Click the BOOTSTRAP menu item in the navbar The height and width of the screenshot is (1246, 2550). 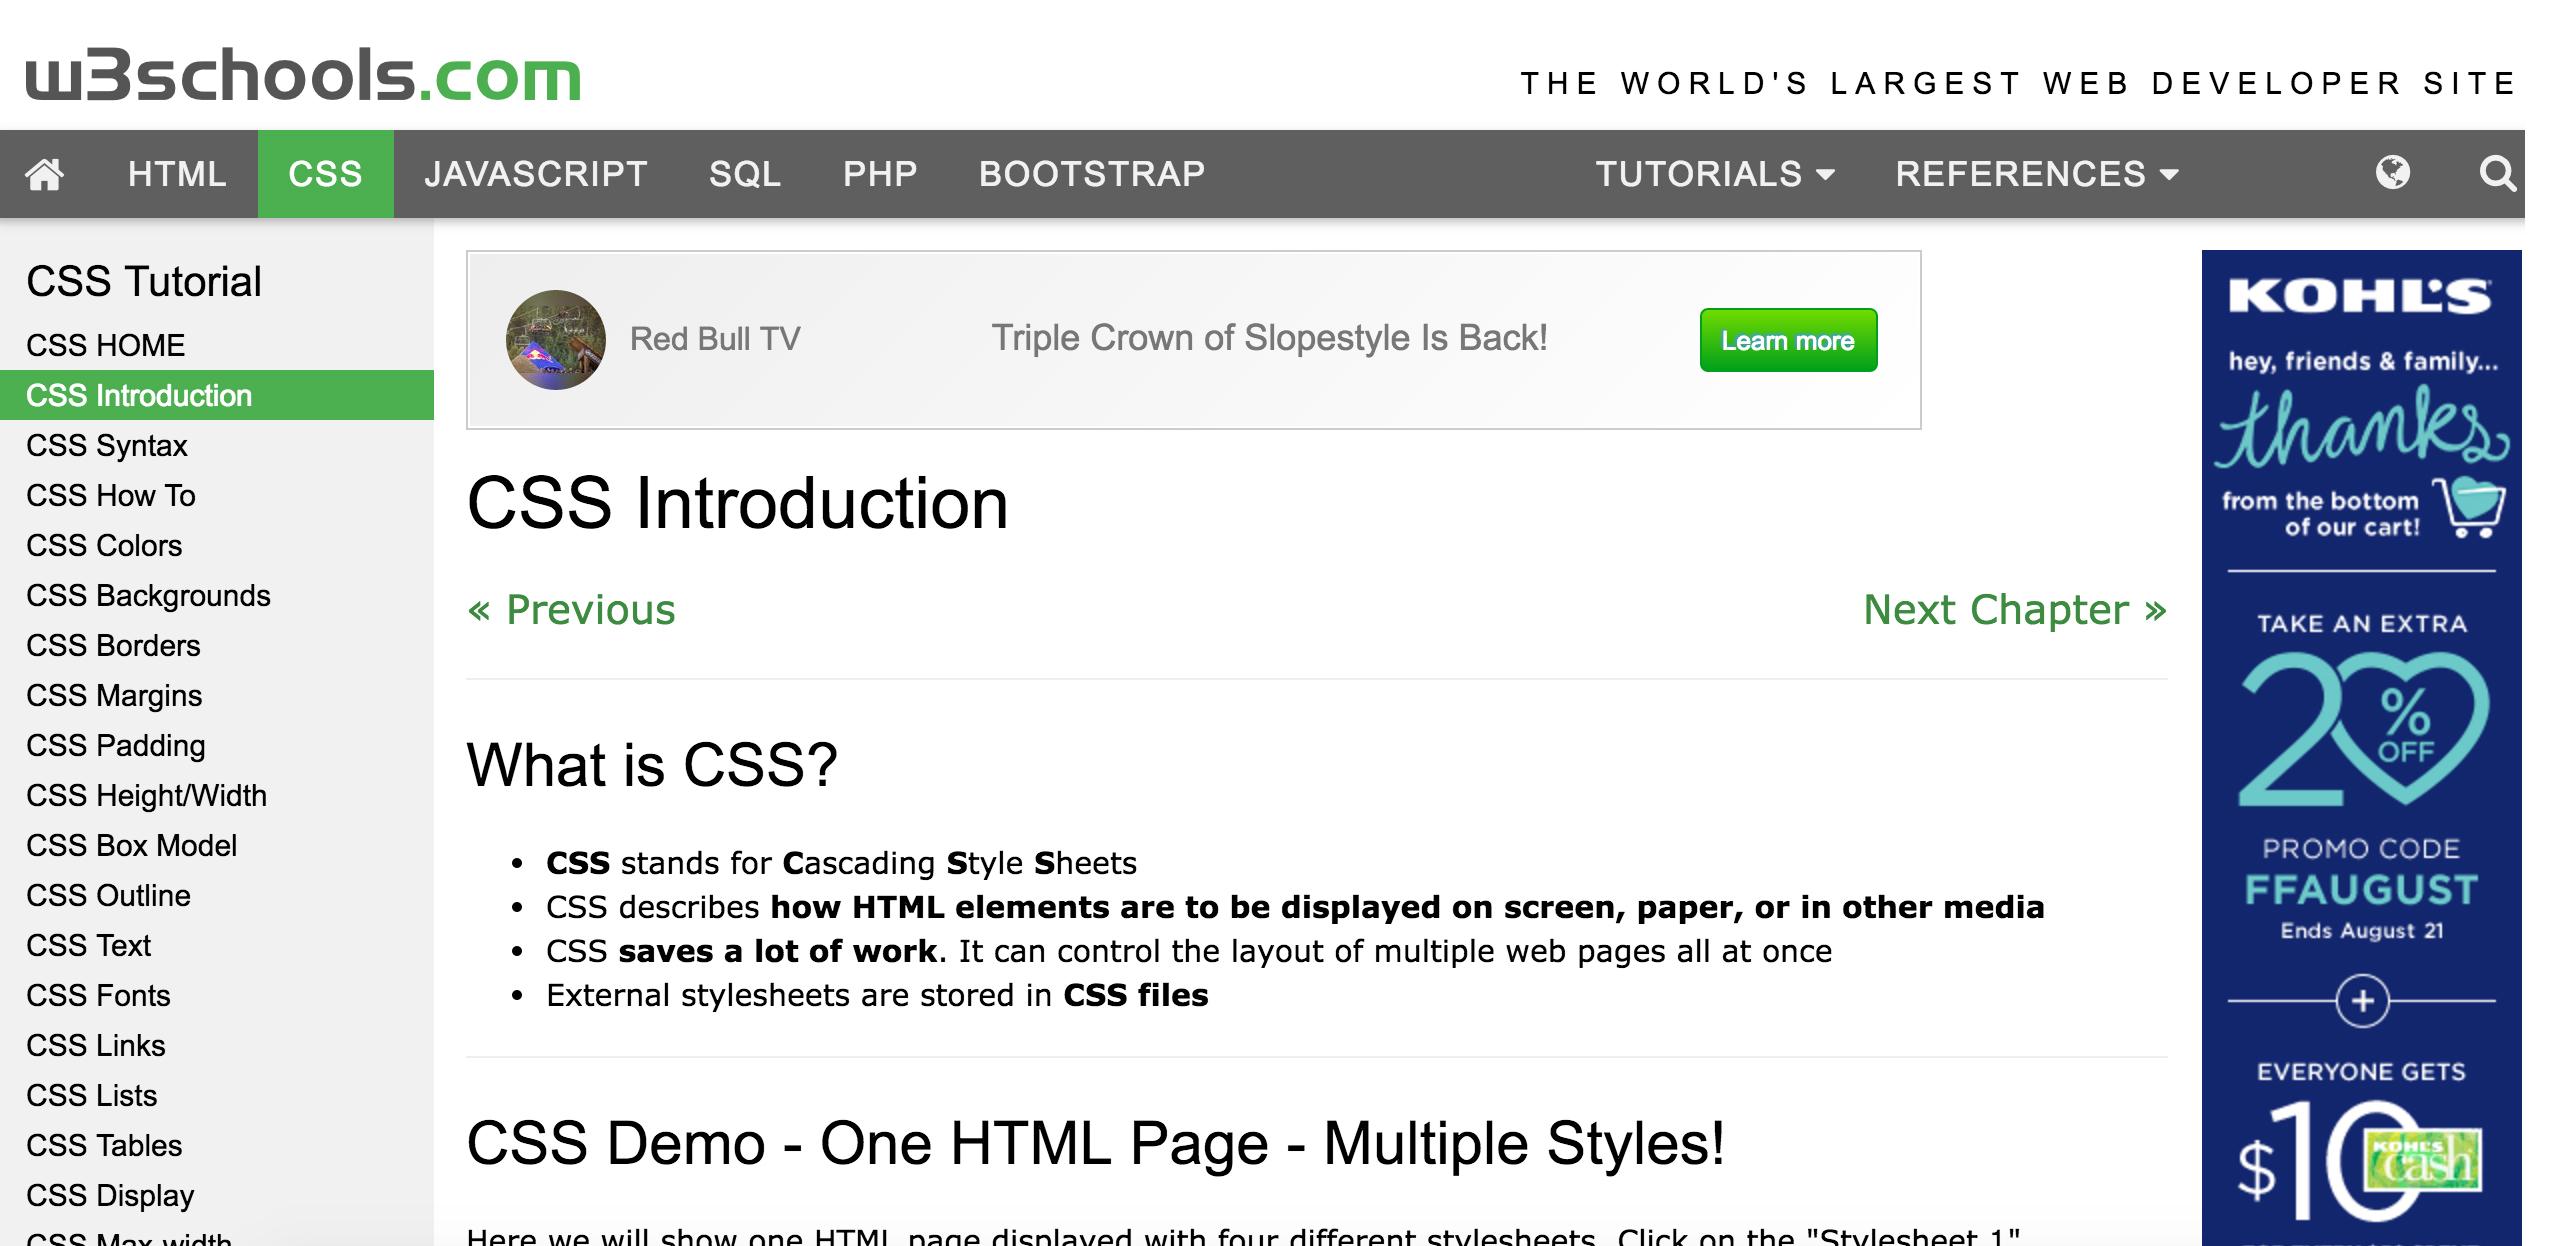point(1093,172)
